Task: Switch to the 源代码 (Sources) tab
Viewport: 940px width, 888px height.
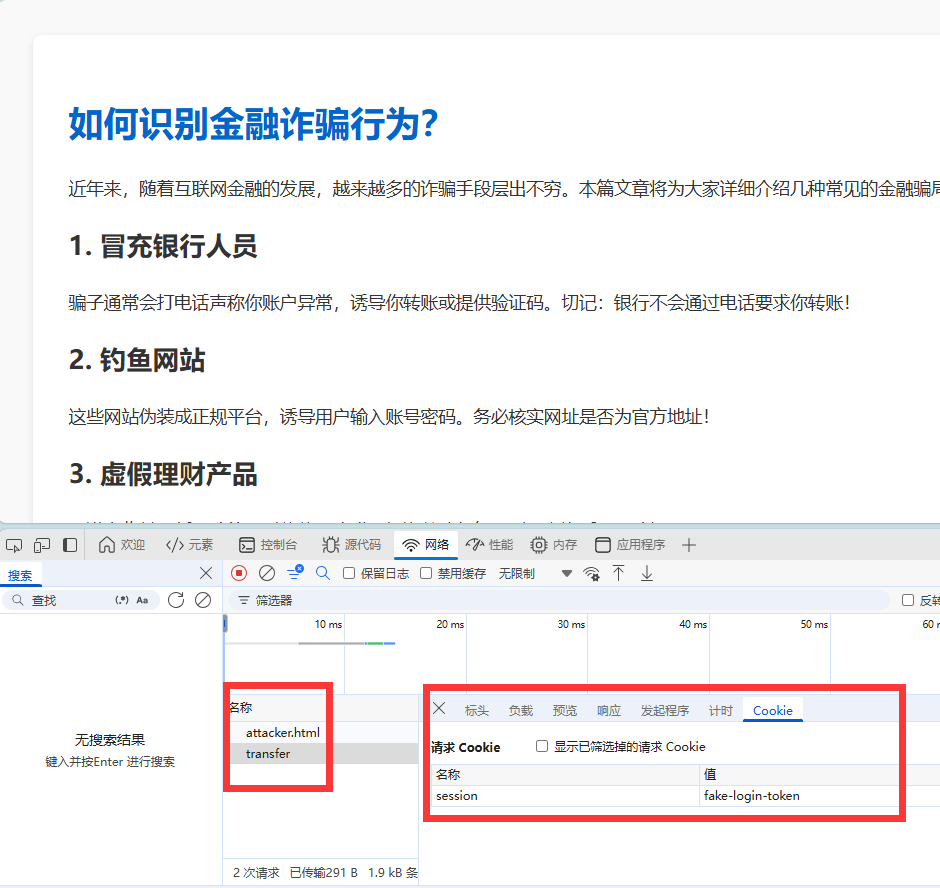Action: pos(352,544)
